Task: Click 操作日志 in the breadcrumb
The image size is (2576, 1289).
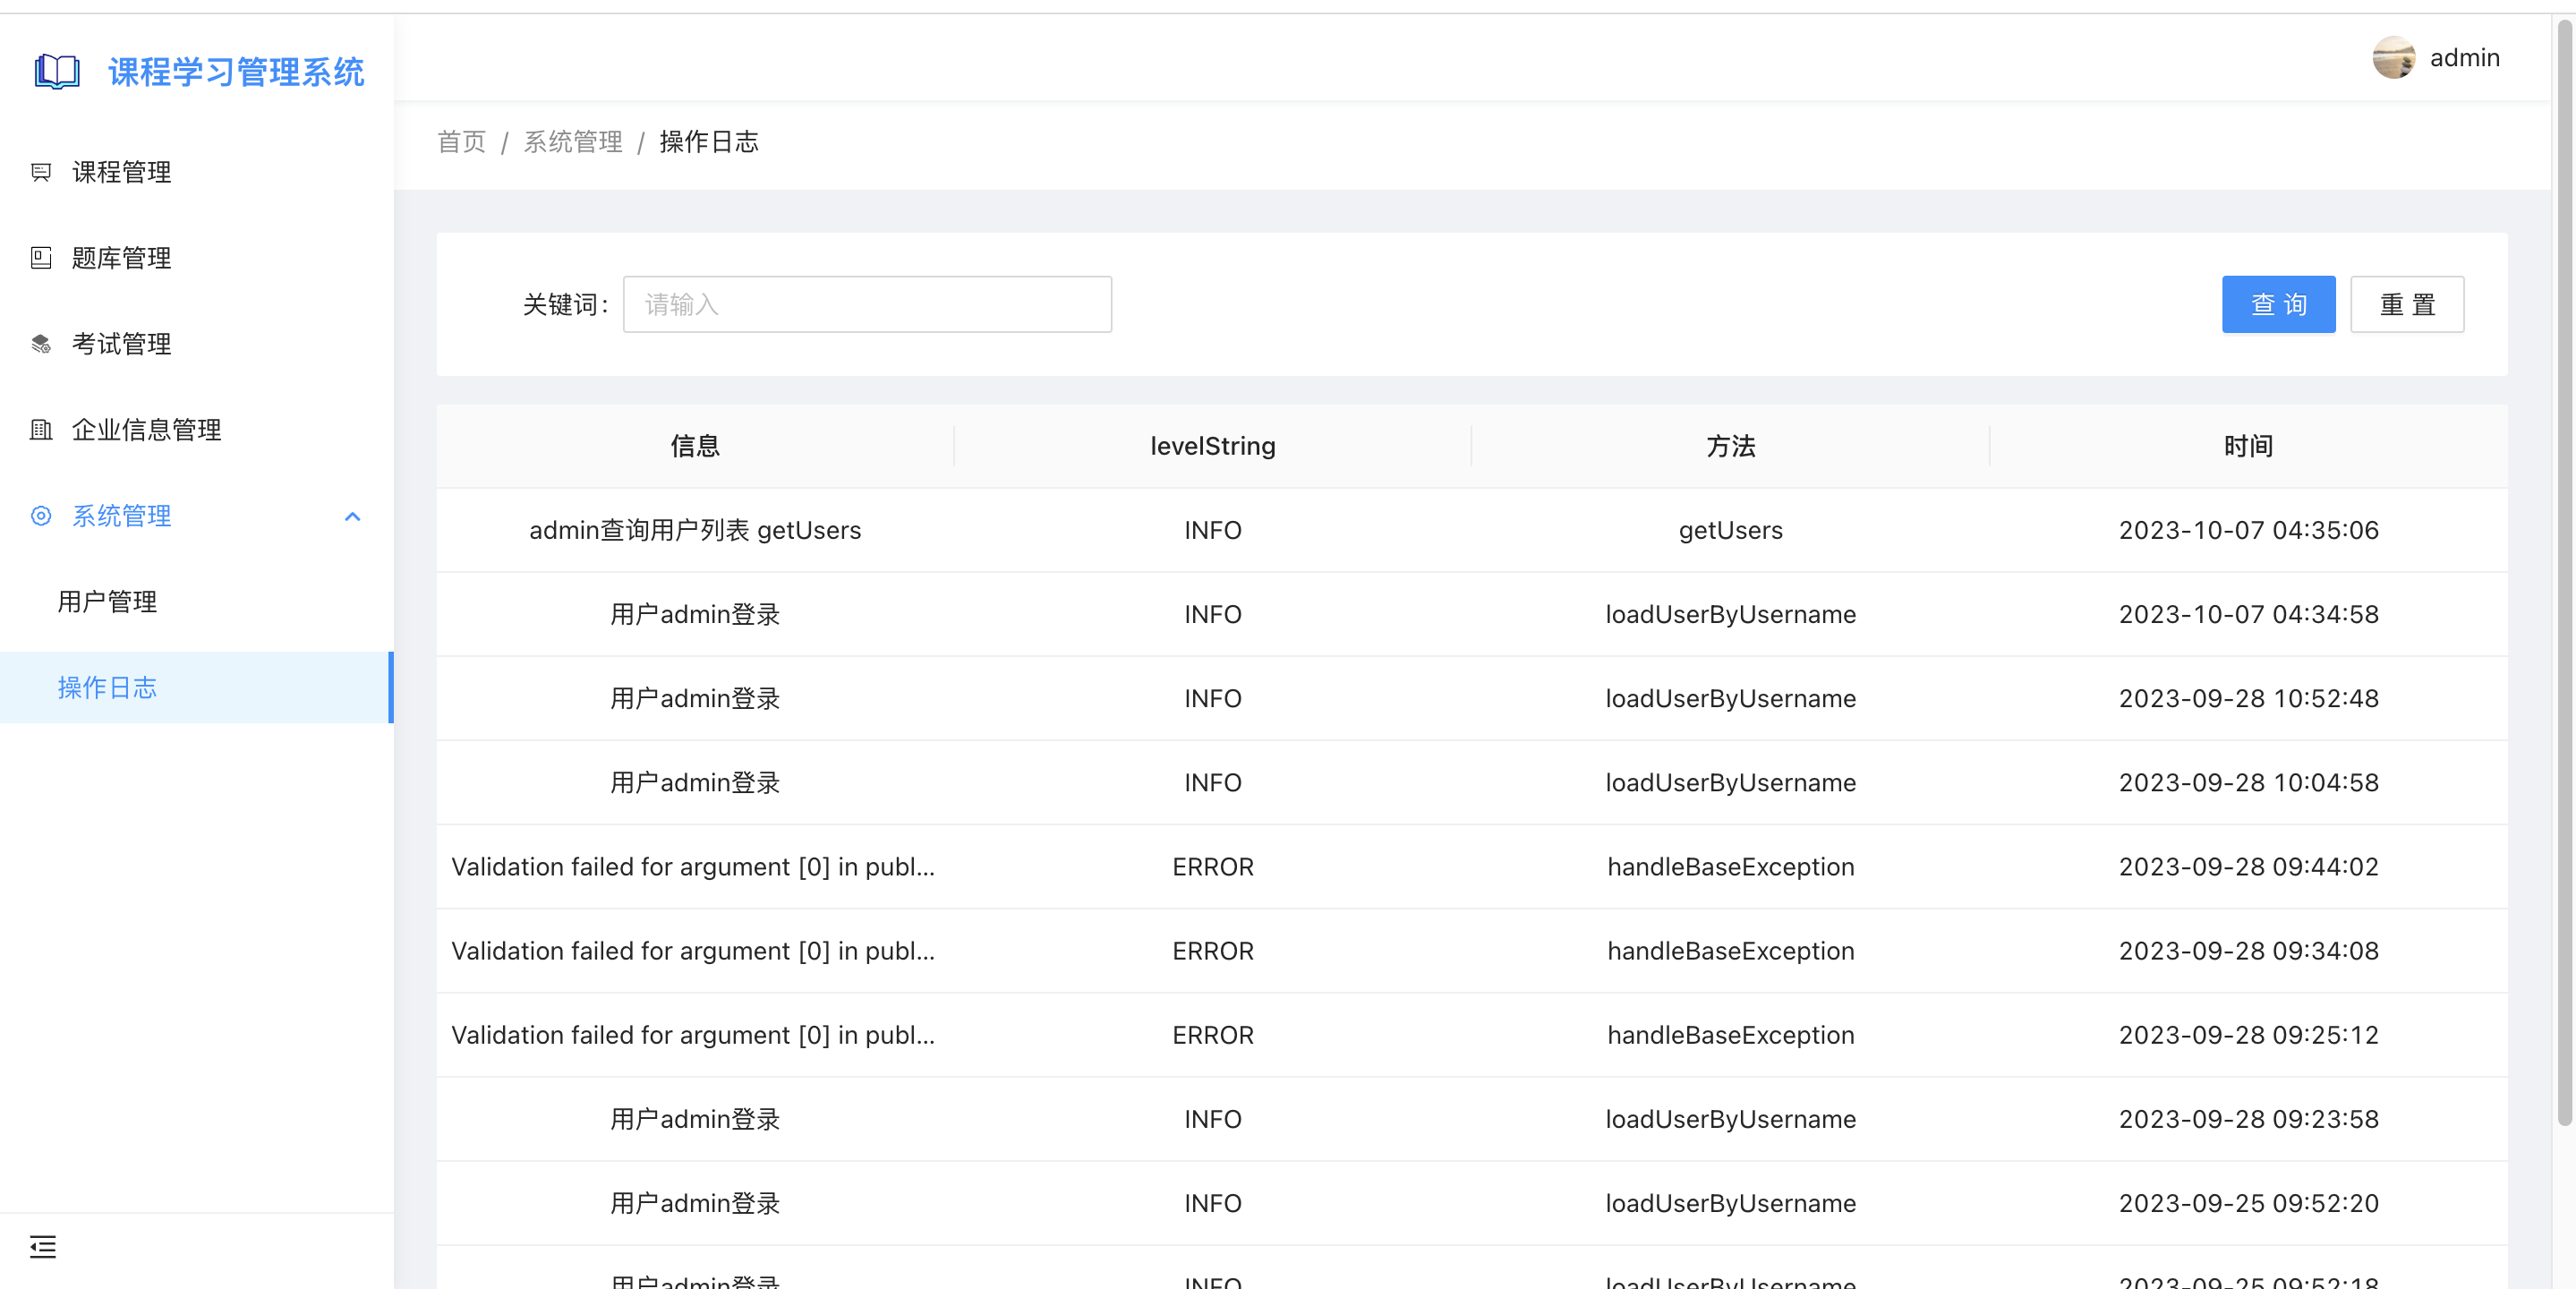Action: (709, 142)
